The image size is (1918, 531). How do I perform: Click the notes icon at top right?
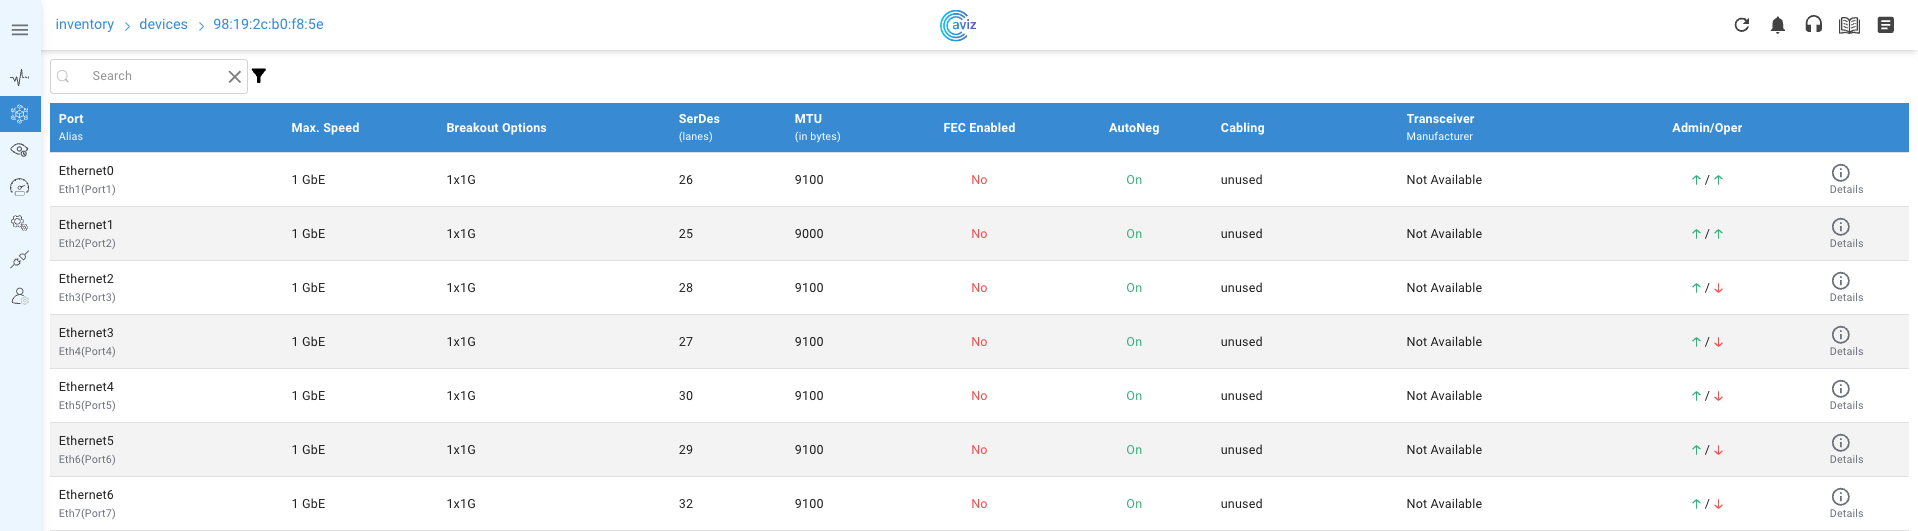[x=1885, y=25]
